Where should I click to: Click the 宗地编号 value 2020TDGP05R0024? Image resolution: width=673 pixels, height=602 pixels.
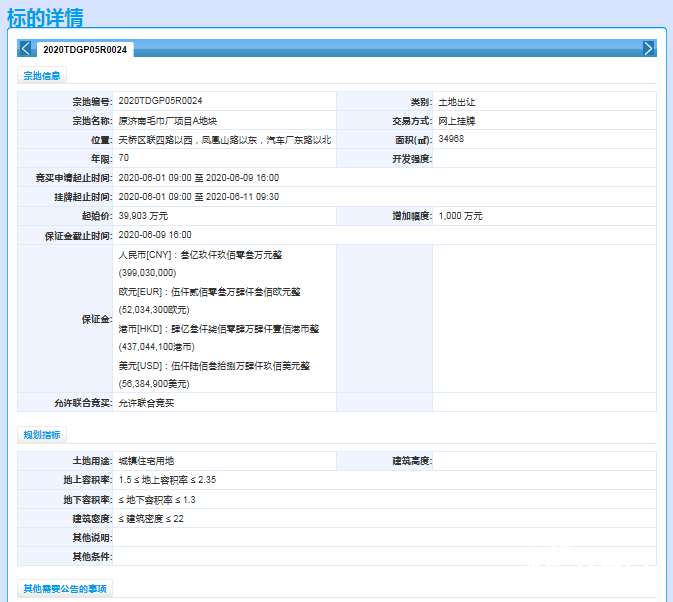point(160,102)
